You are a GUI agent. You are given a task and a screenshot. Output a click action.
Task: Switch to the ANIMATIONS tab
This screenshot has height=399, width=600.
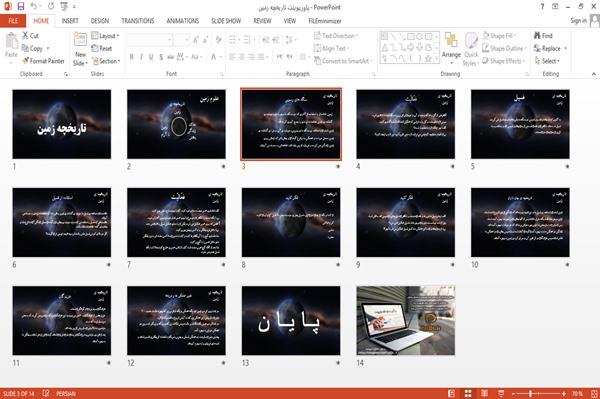pos(183,21)
